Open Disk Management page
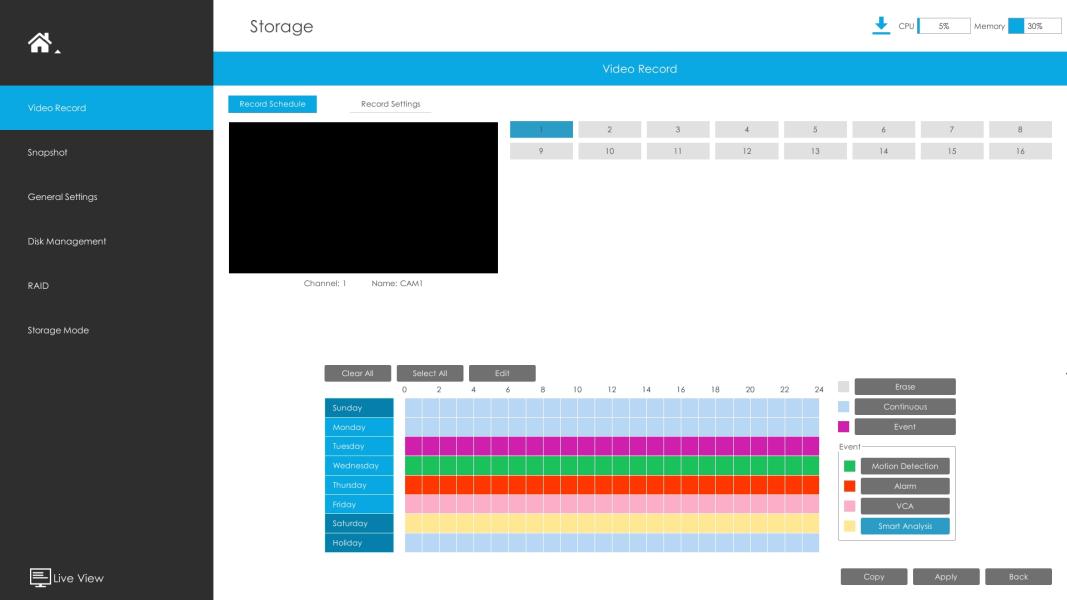Viewport: 1067px width, 600px height. pos(106,241)
